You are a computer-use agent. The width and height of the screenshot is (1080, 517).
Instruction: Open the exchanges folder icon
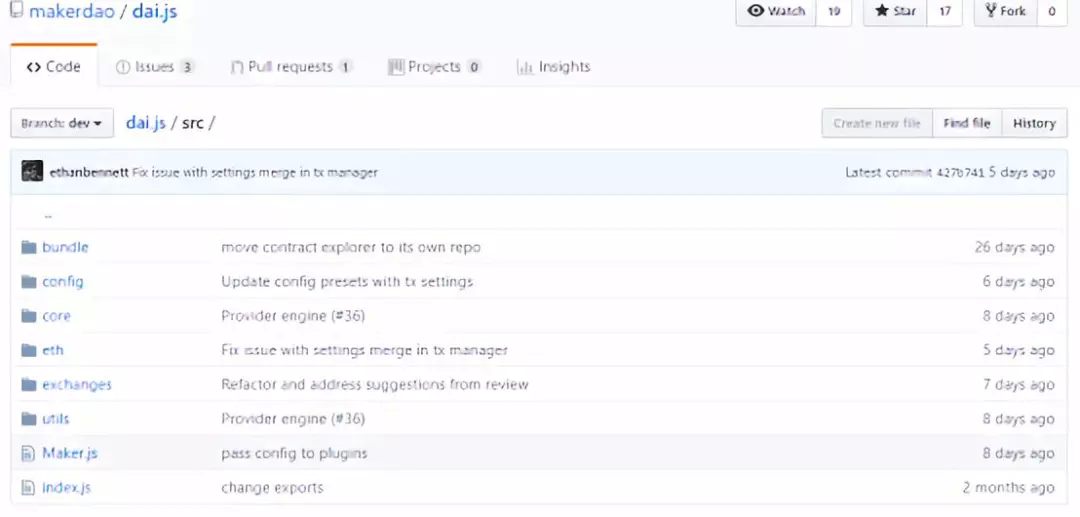28,385
